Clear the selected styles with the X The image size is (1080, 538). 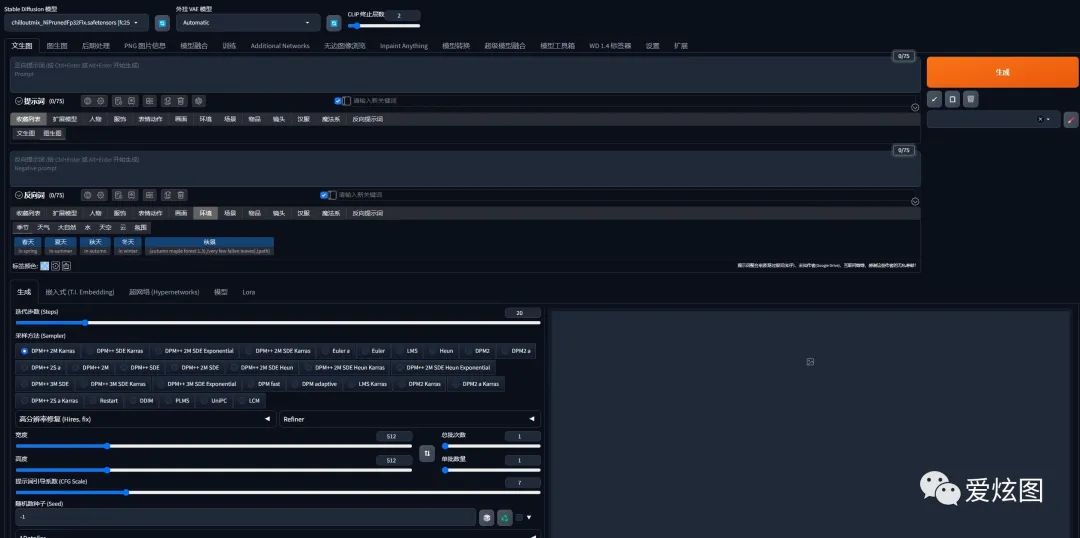(x=1040, y=119)
